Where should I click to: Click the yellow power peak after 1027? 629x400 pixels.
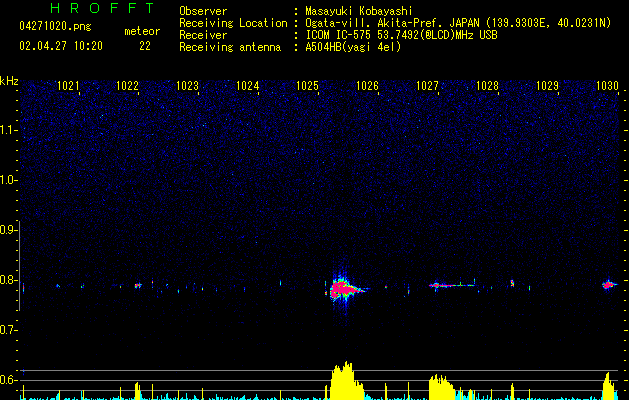click(x=441, y=387)
